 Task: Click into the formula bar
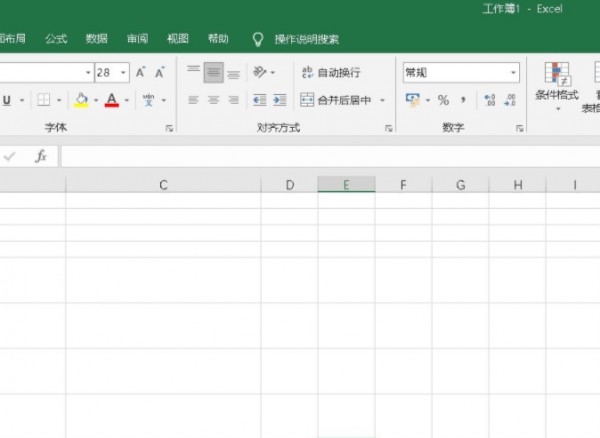330,156
